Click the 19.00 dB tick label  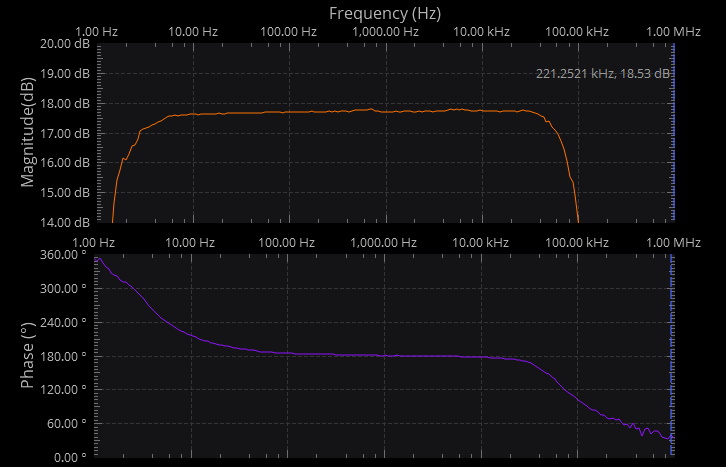(65, 74)
